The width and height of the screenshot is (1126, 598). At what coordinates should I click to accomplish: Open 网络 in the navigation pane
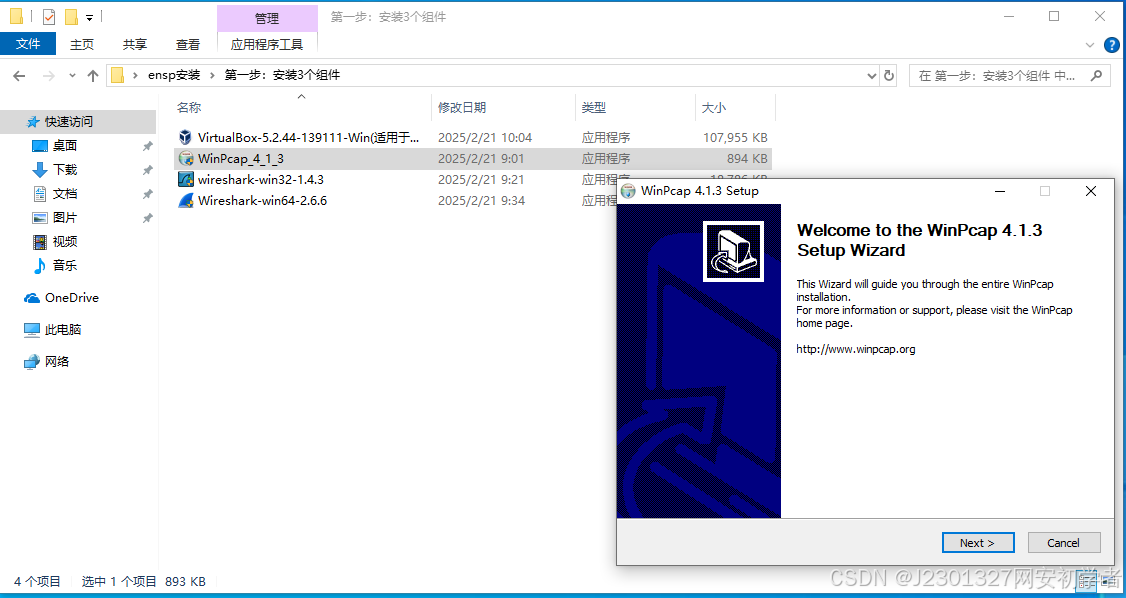click(57, 362)
